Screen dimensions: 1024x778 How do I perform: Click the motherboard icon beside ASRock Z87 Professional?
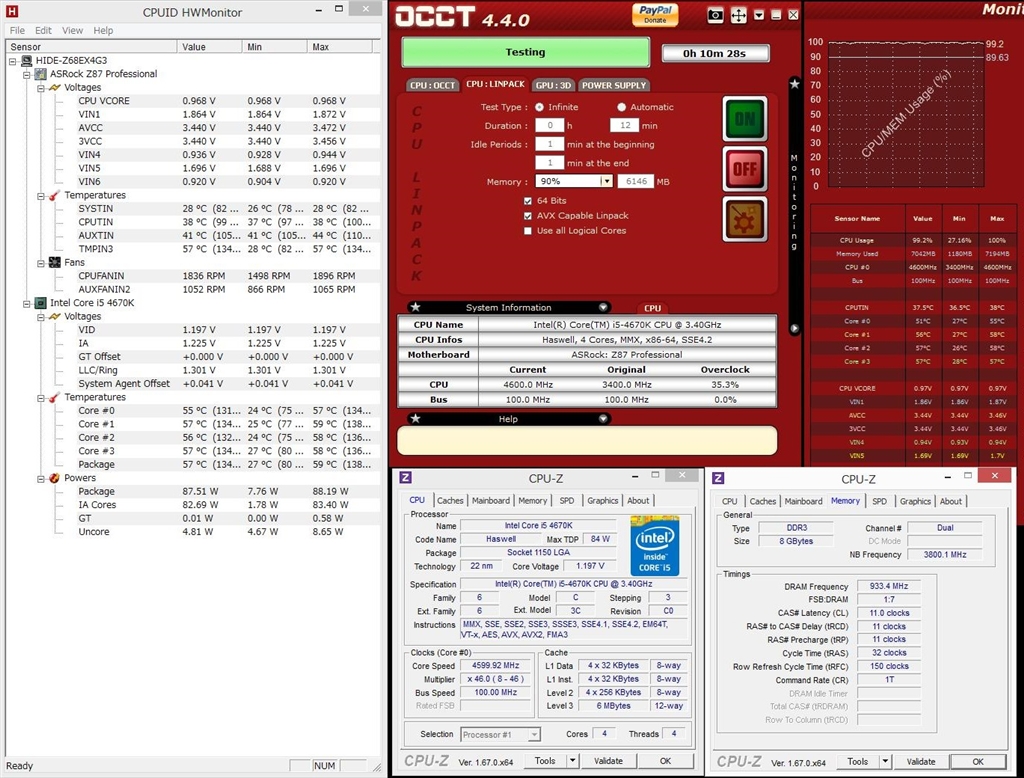pyautogui.click(x=40, y=74)
